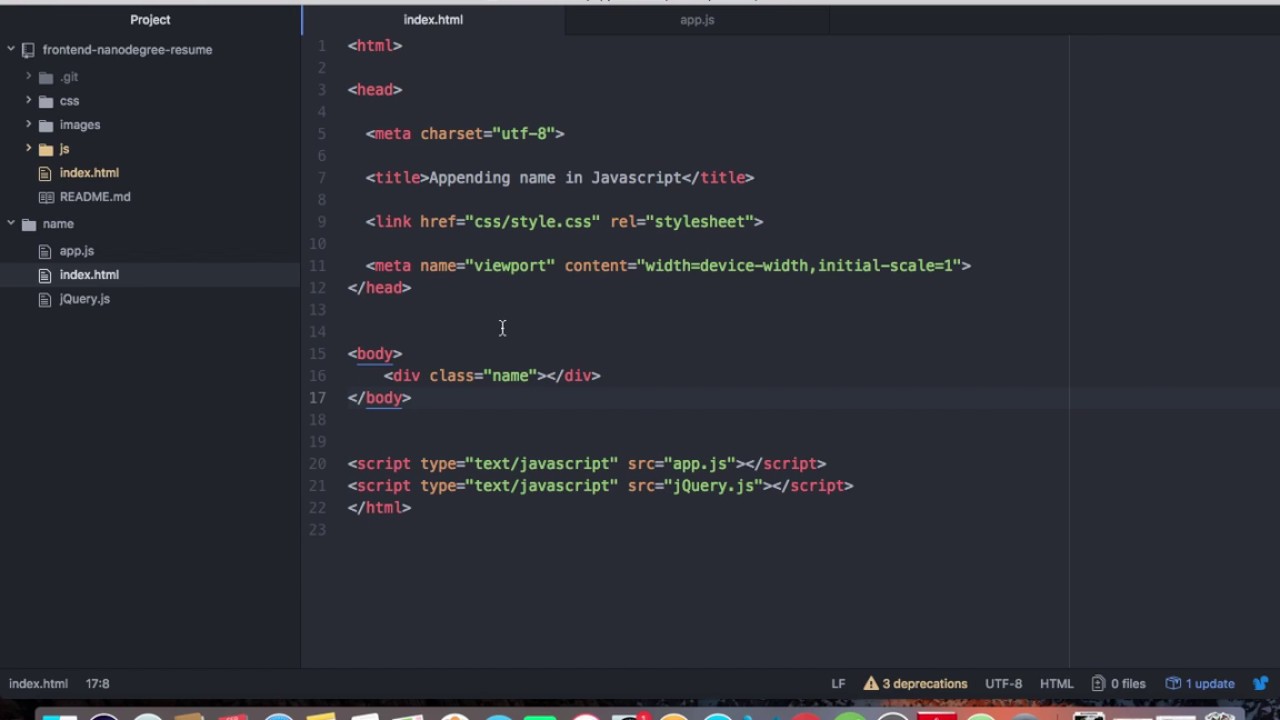Click the book icon next to README.md
Viewport: 1280px width, 720px height.
point(45,197)
